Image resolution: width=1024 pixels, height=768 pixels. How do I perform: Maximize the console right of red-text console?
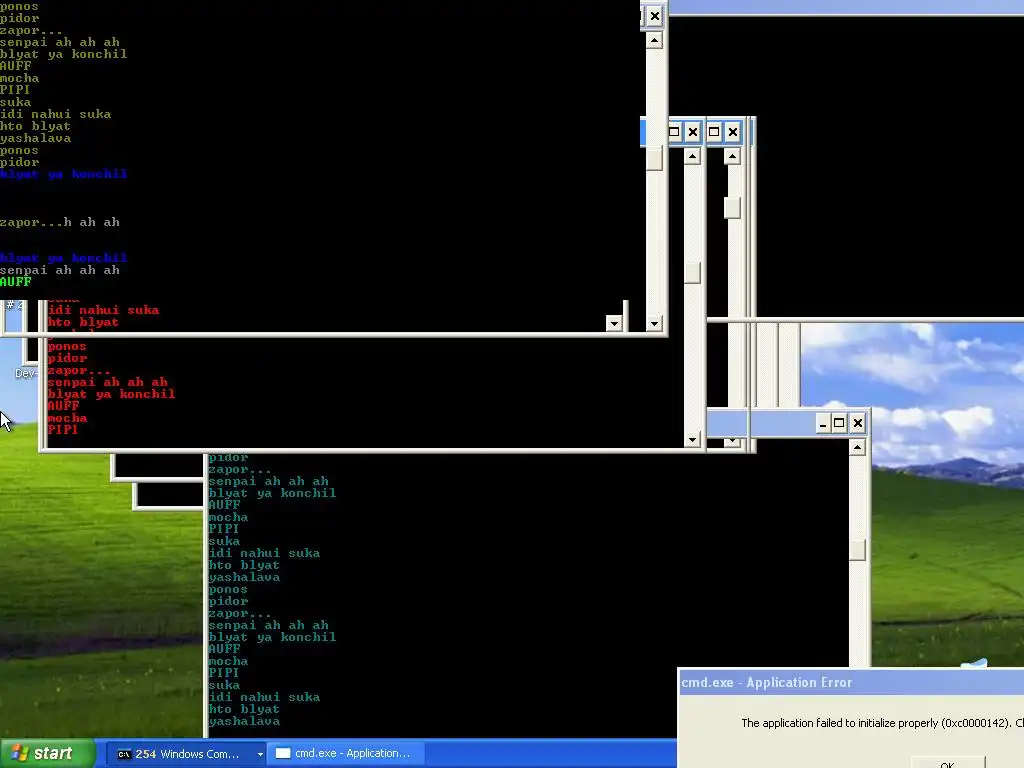point(714,133)
